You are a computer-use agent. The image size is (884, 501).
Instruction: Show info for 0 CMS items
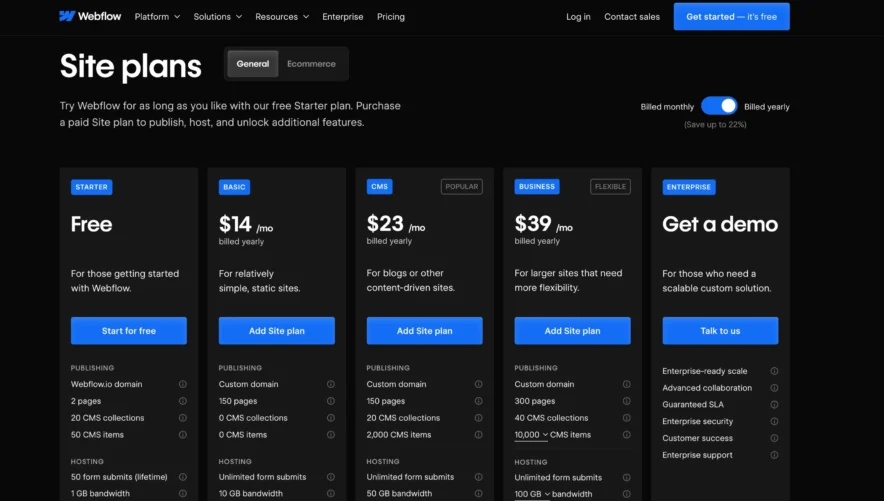click(x=330, y=435)
